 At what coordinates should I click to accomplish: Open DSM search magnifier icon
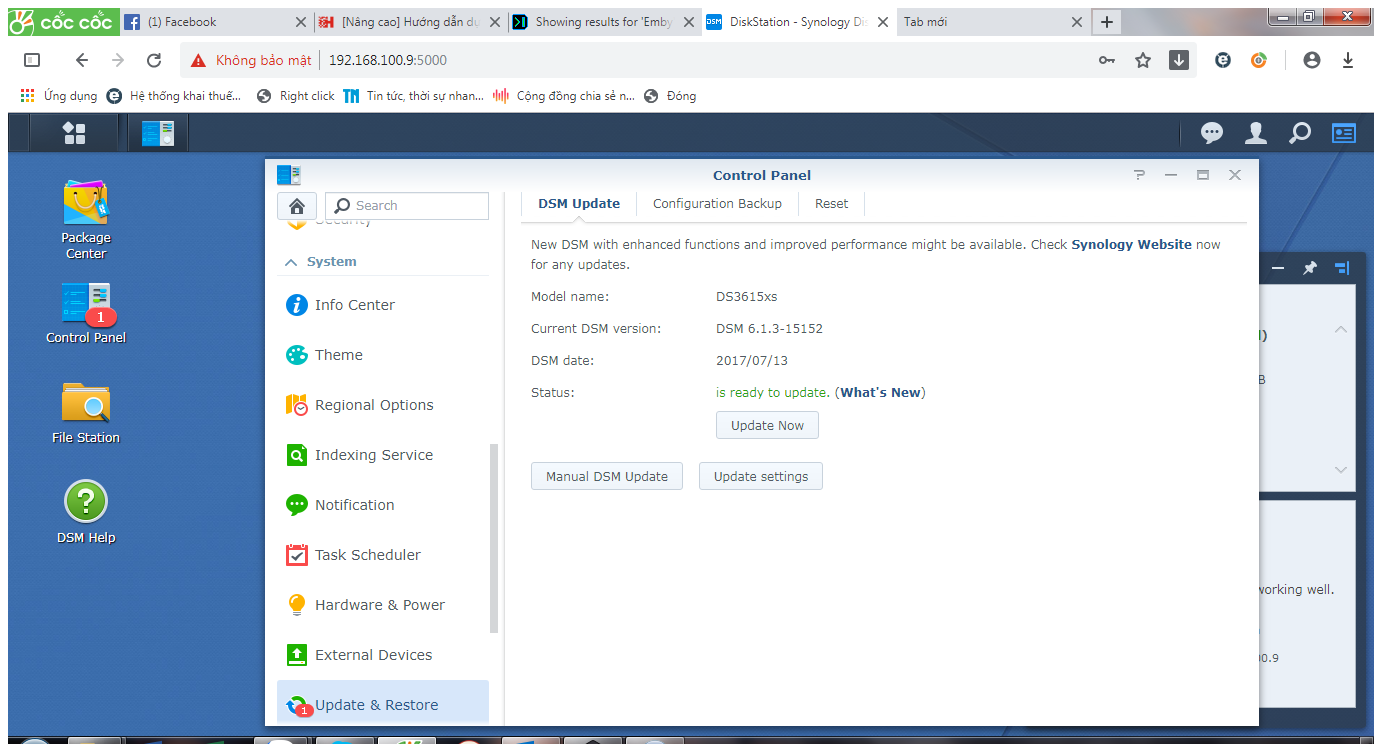pos(1300,133)
